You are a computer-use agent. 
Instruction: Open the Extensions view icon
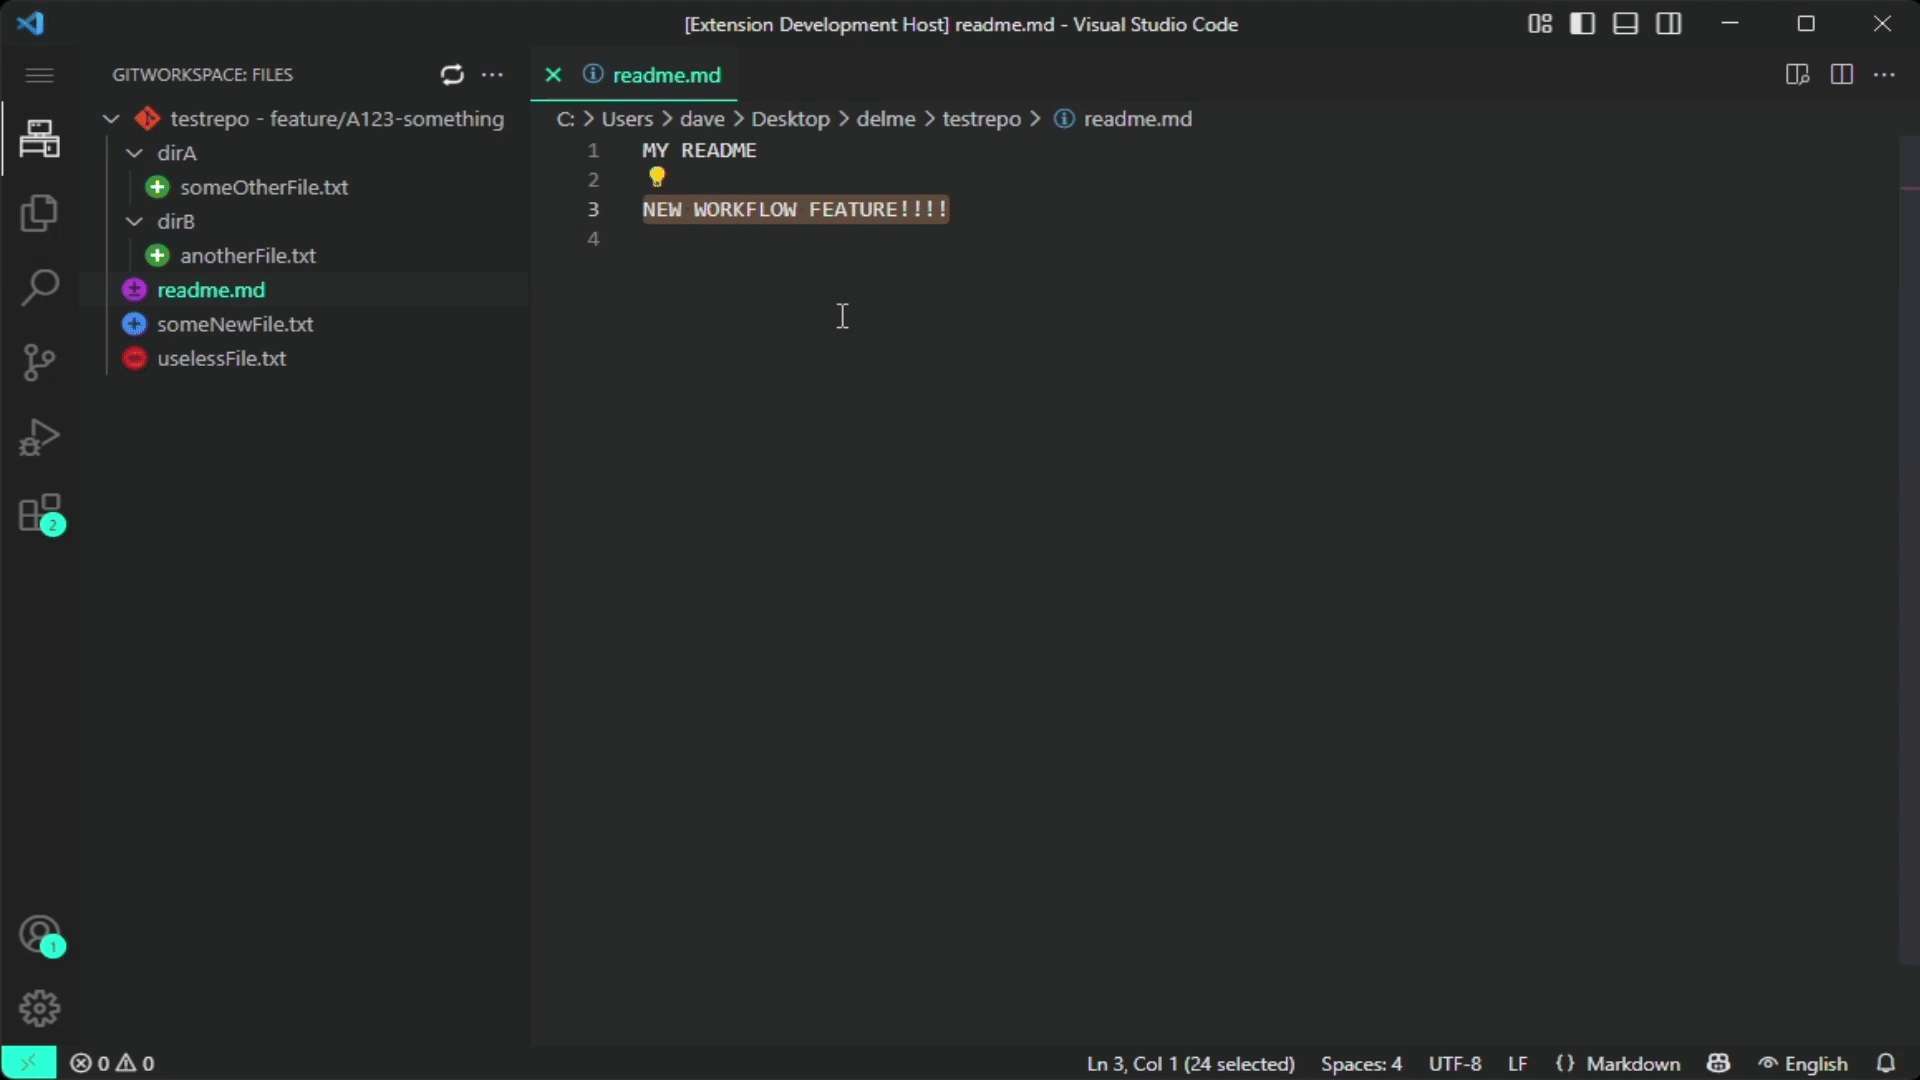click(40, 514)
